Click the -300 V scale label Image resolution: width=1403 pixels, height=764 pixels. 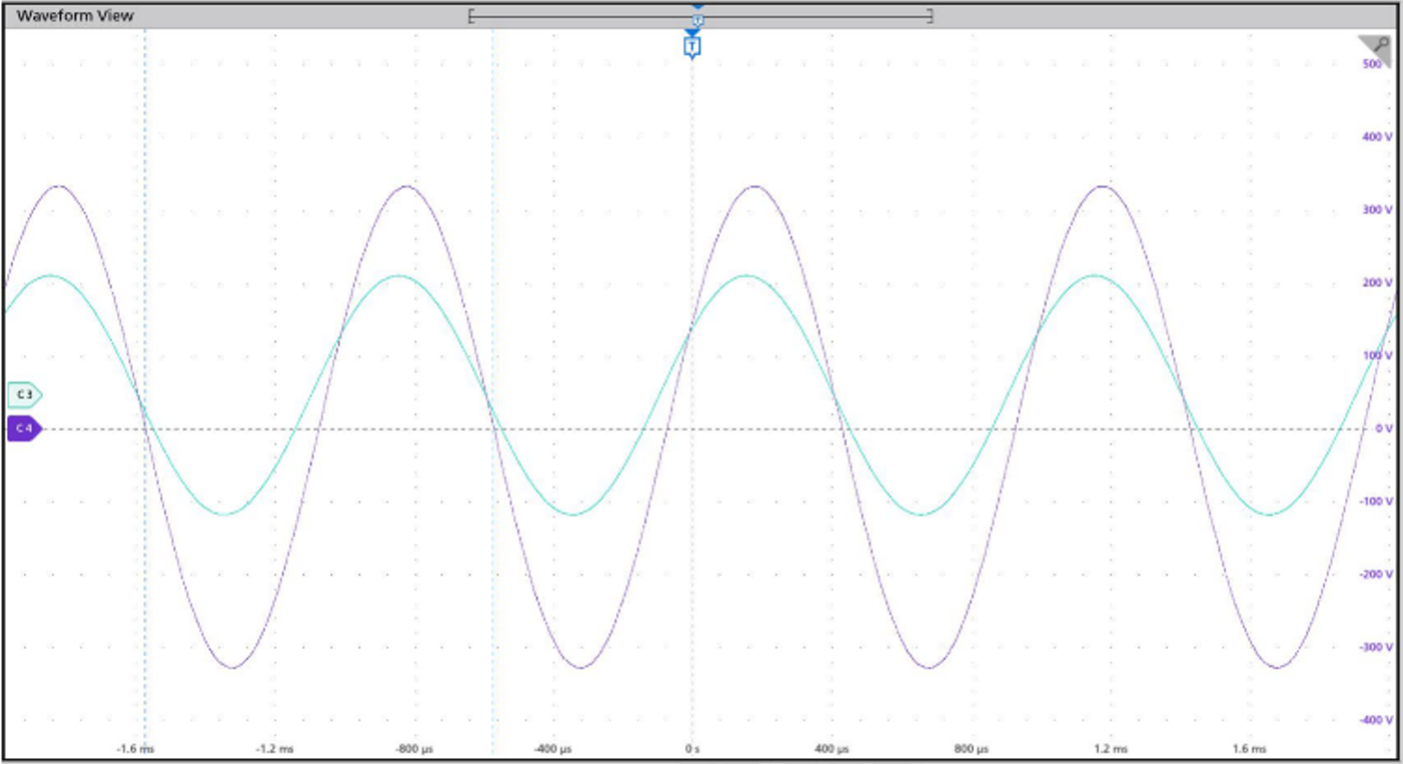tap(1375, 647)
